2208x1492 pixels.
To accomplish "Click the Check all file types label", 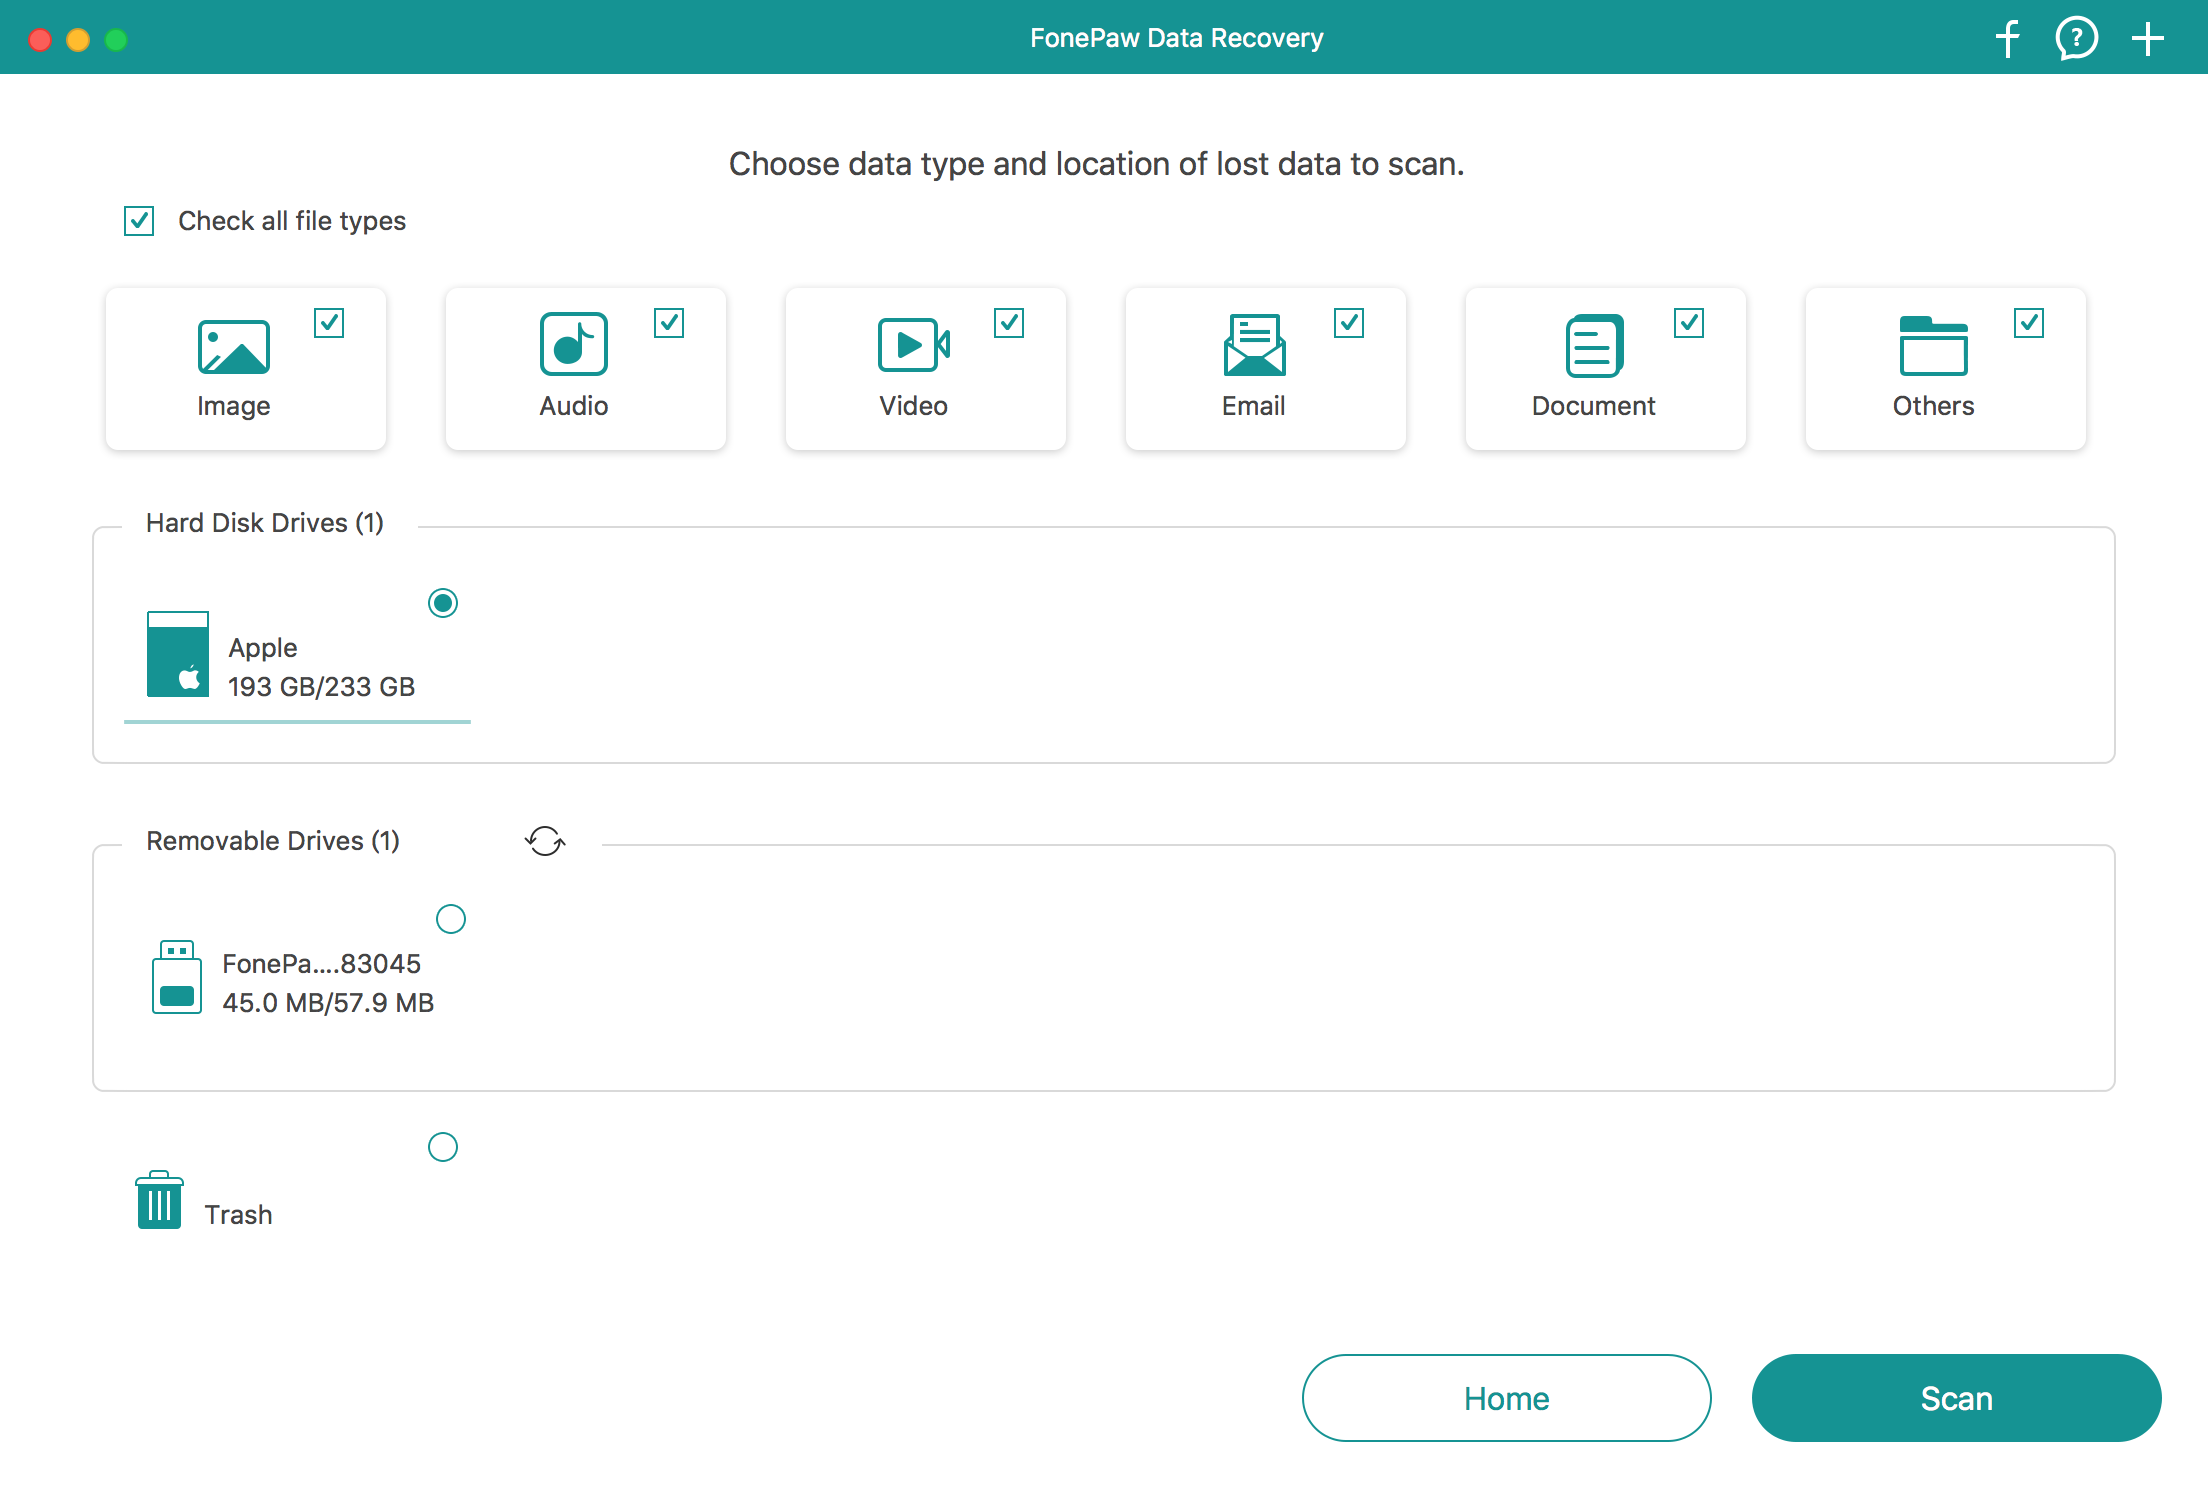I will click(x=292, y=221).
